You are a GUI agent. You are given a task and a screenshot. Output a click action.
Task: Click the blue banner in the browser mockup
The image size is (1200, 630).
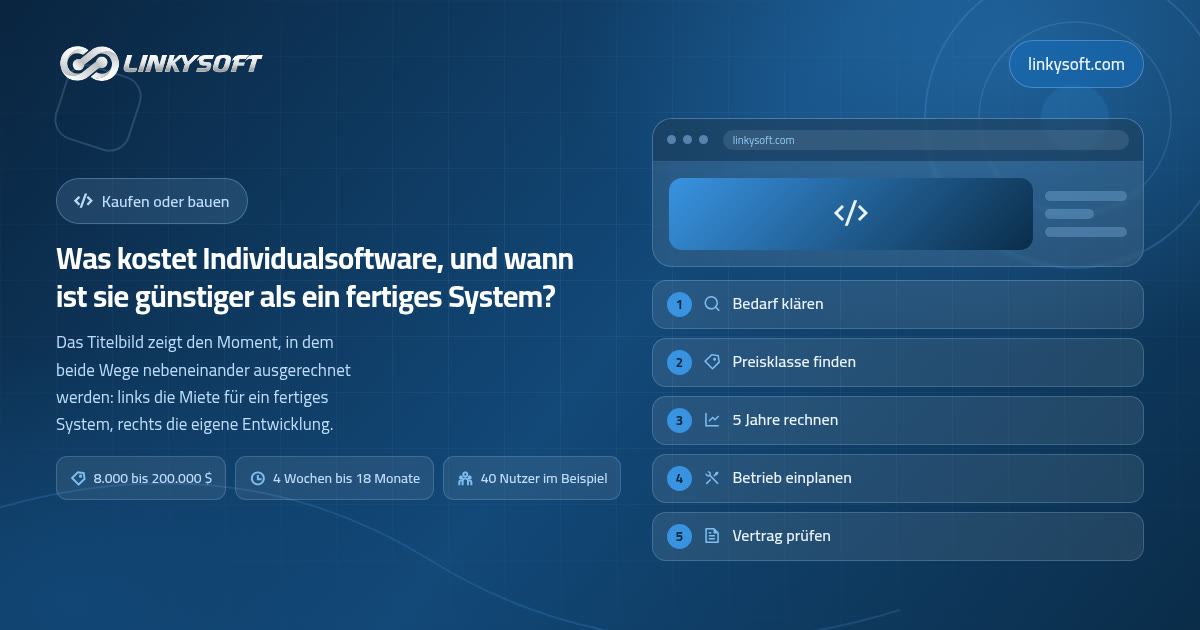tap(851, 214)
